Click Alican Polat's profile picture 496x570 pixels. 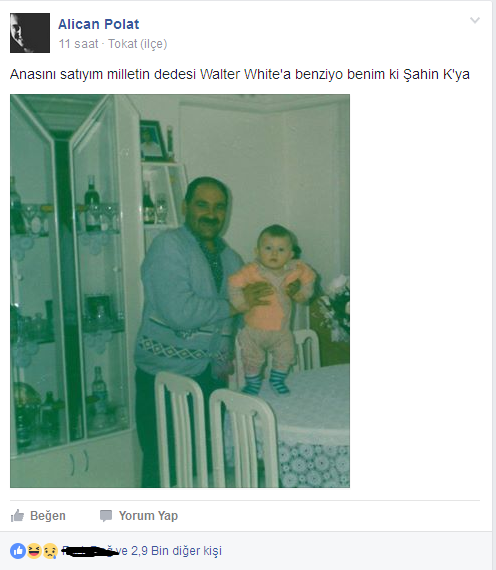pyautogui.click(x=30, y=33)
